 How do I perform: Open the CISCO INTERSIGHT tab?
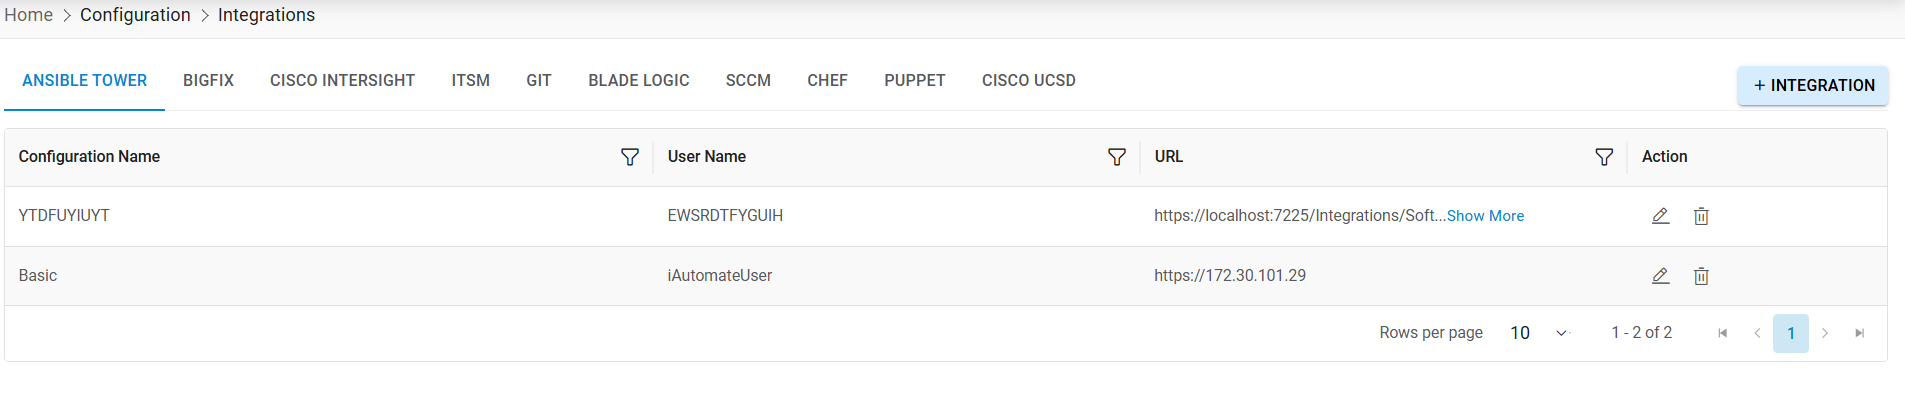coord(342,80)
